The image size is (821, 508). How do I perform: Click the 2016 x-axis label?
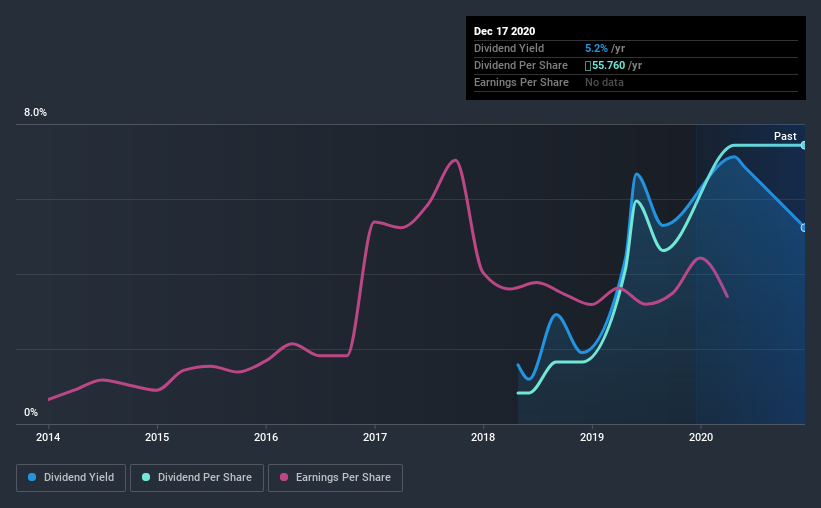[x=266, y=437]
